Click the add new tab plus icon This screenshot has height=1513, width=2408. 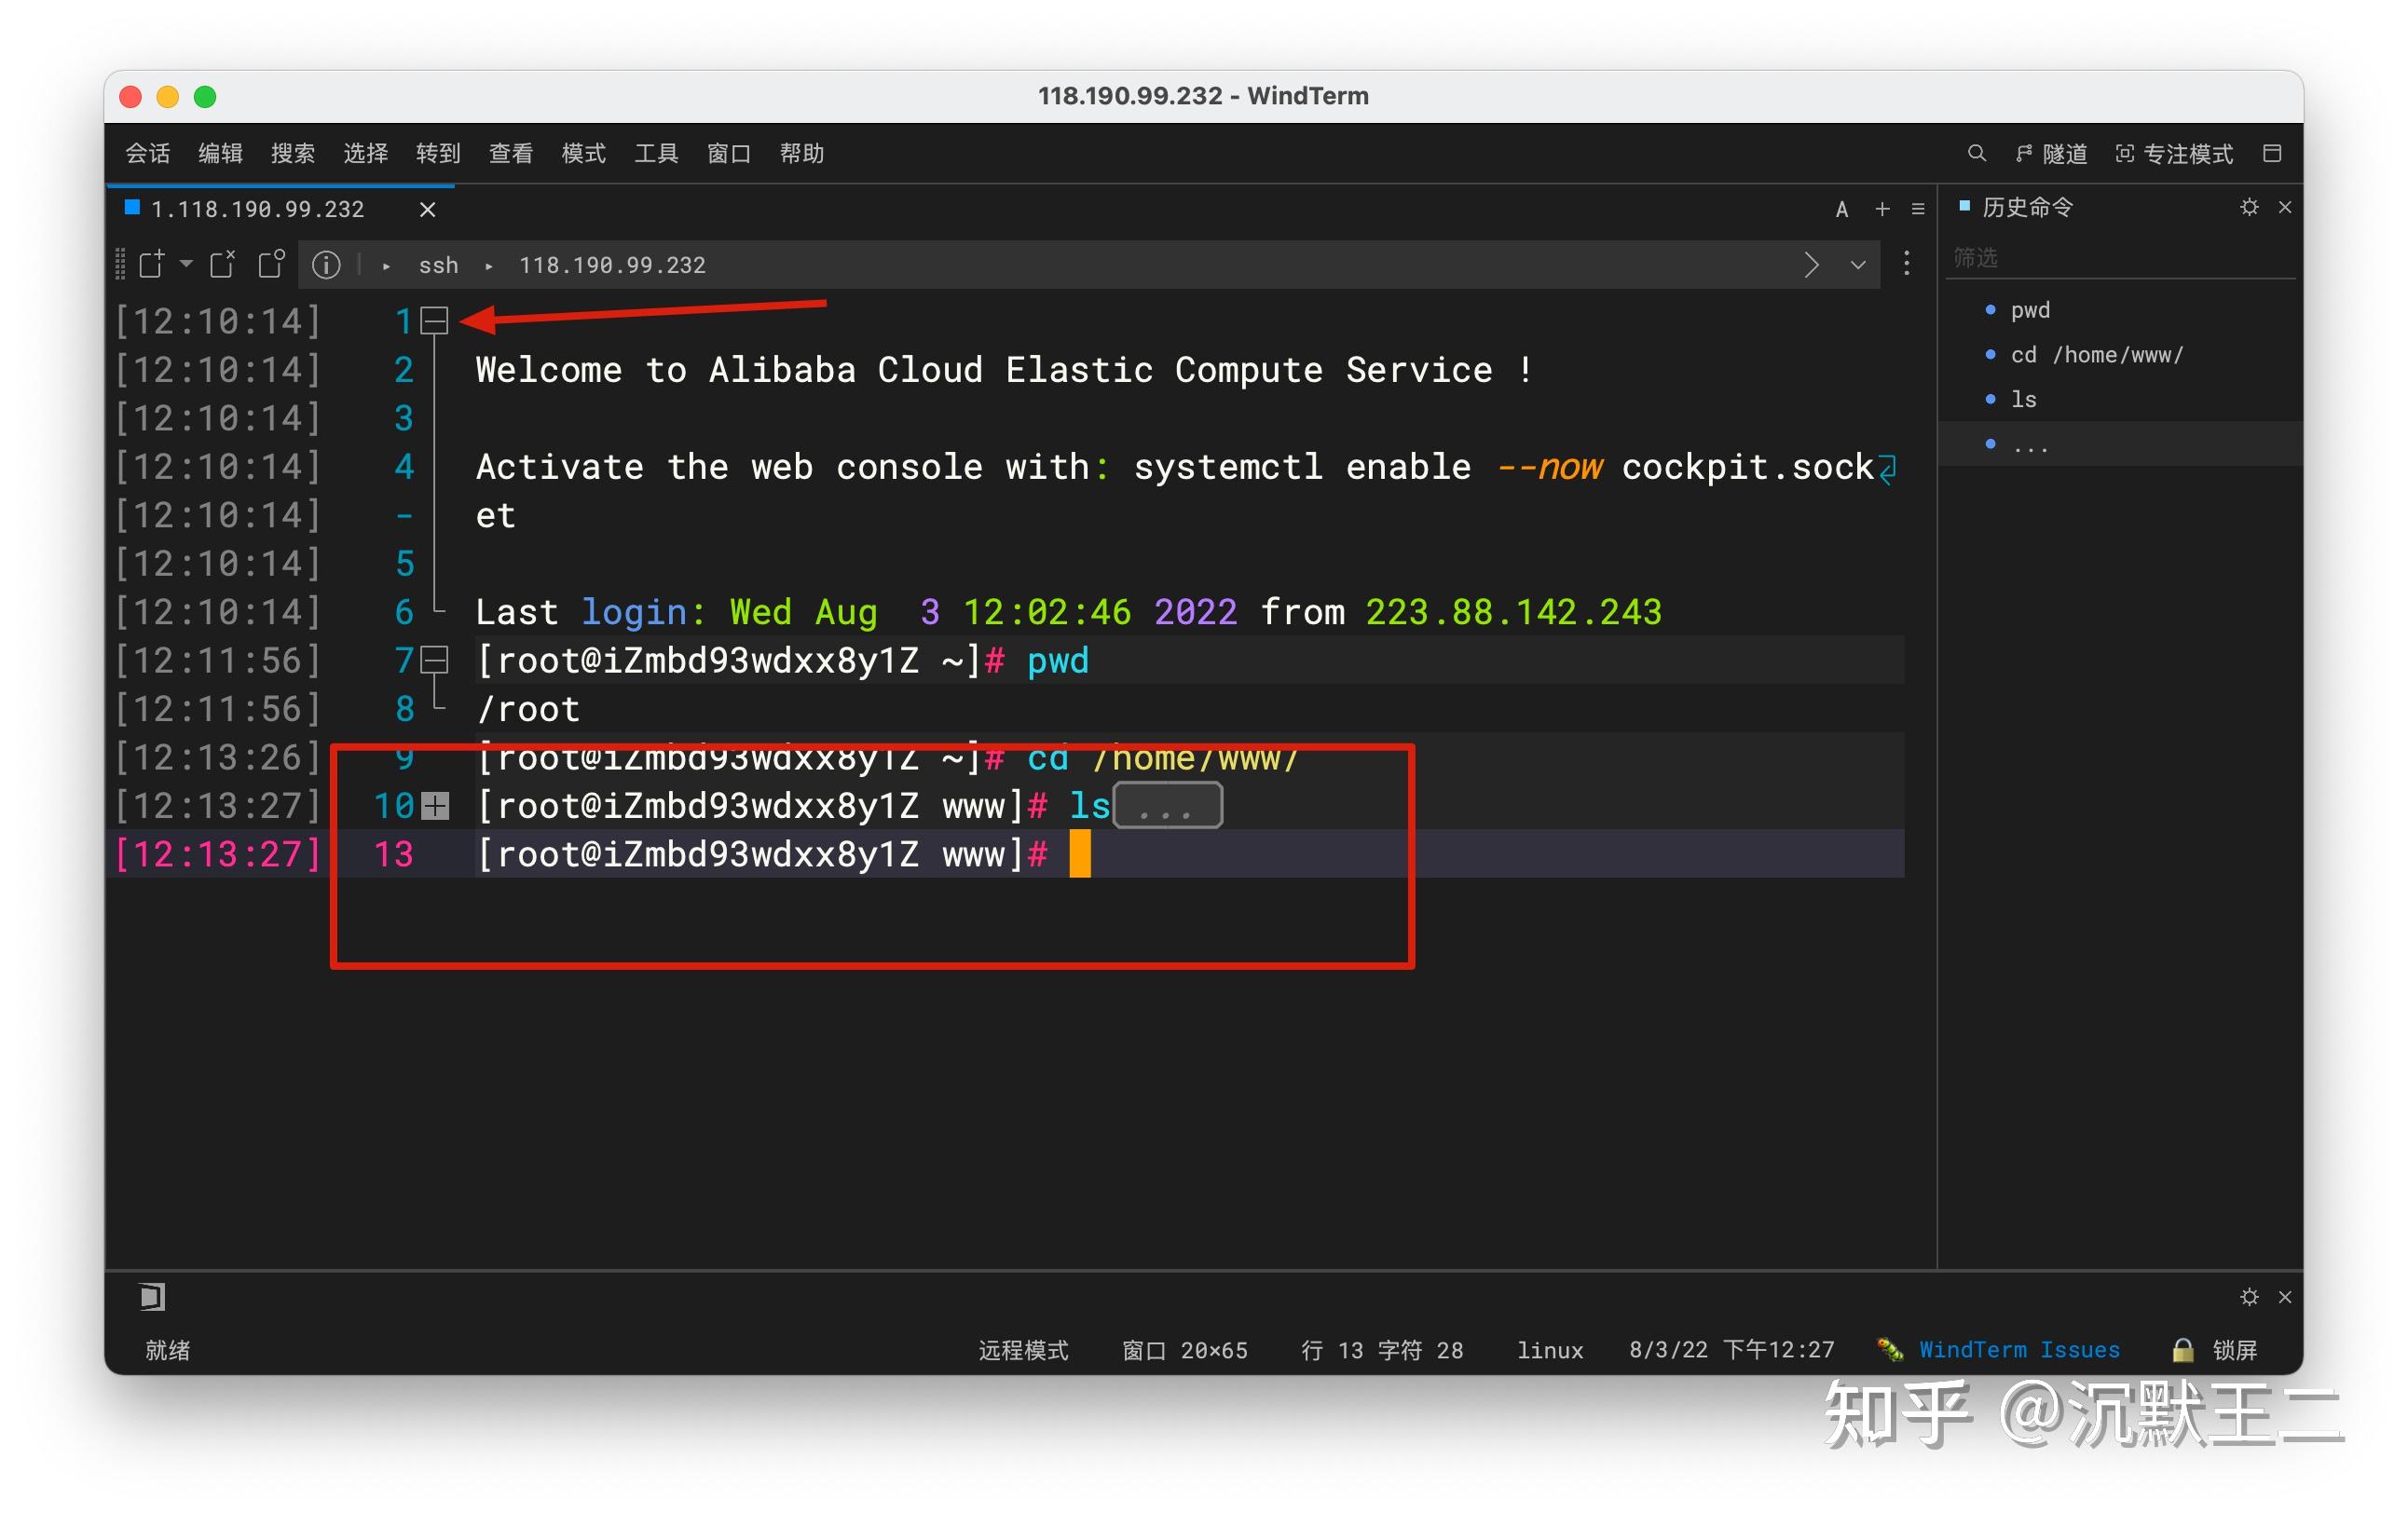click(1882, 209)
